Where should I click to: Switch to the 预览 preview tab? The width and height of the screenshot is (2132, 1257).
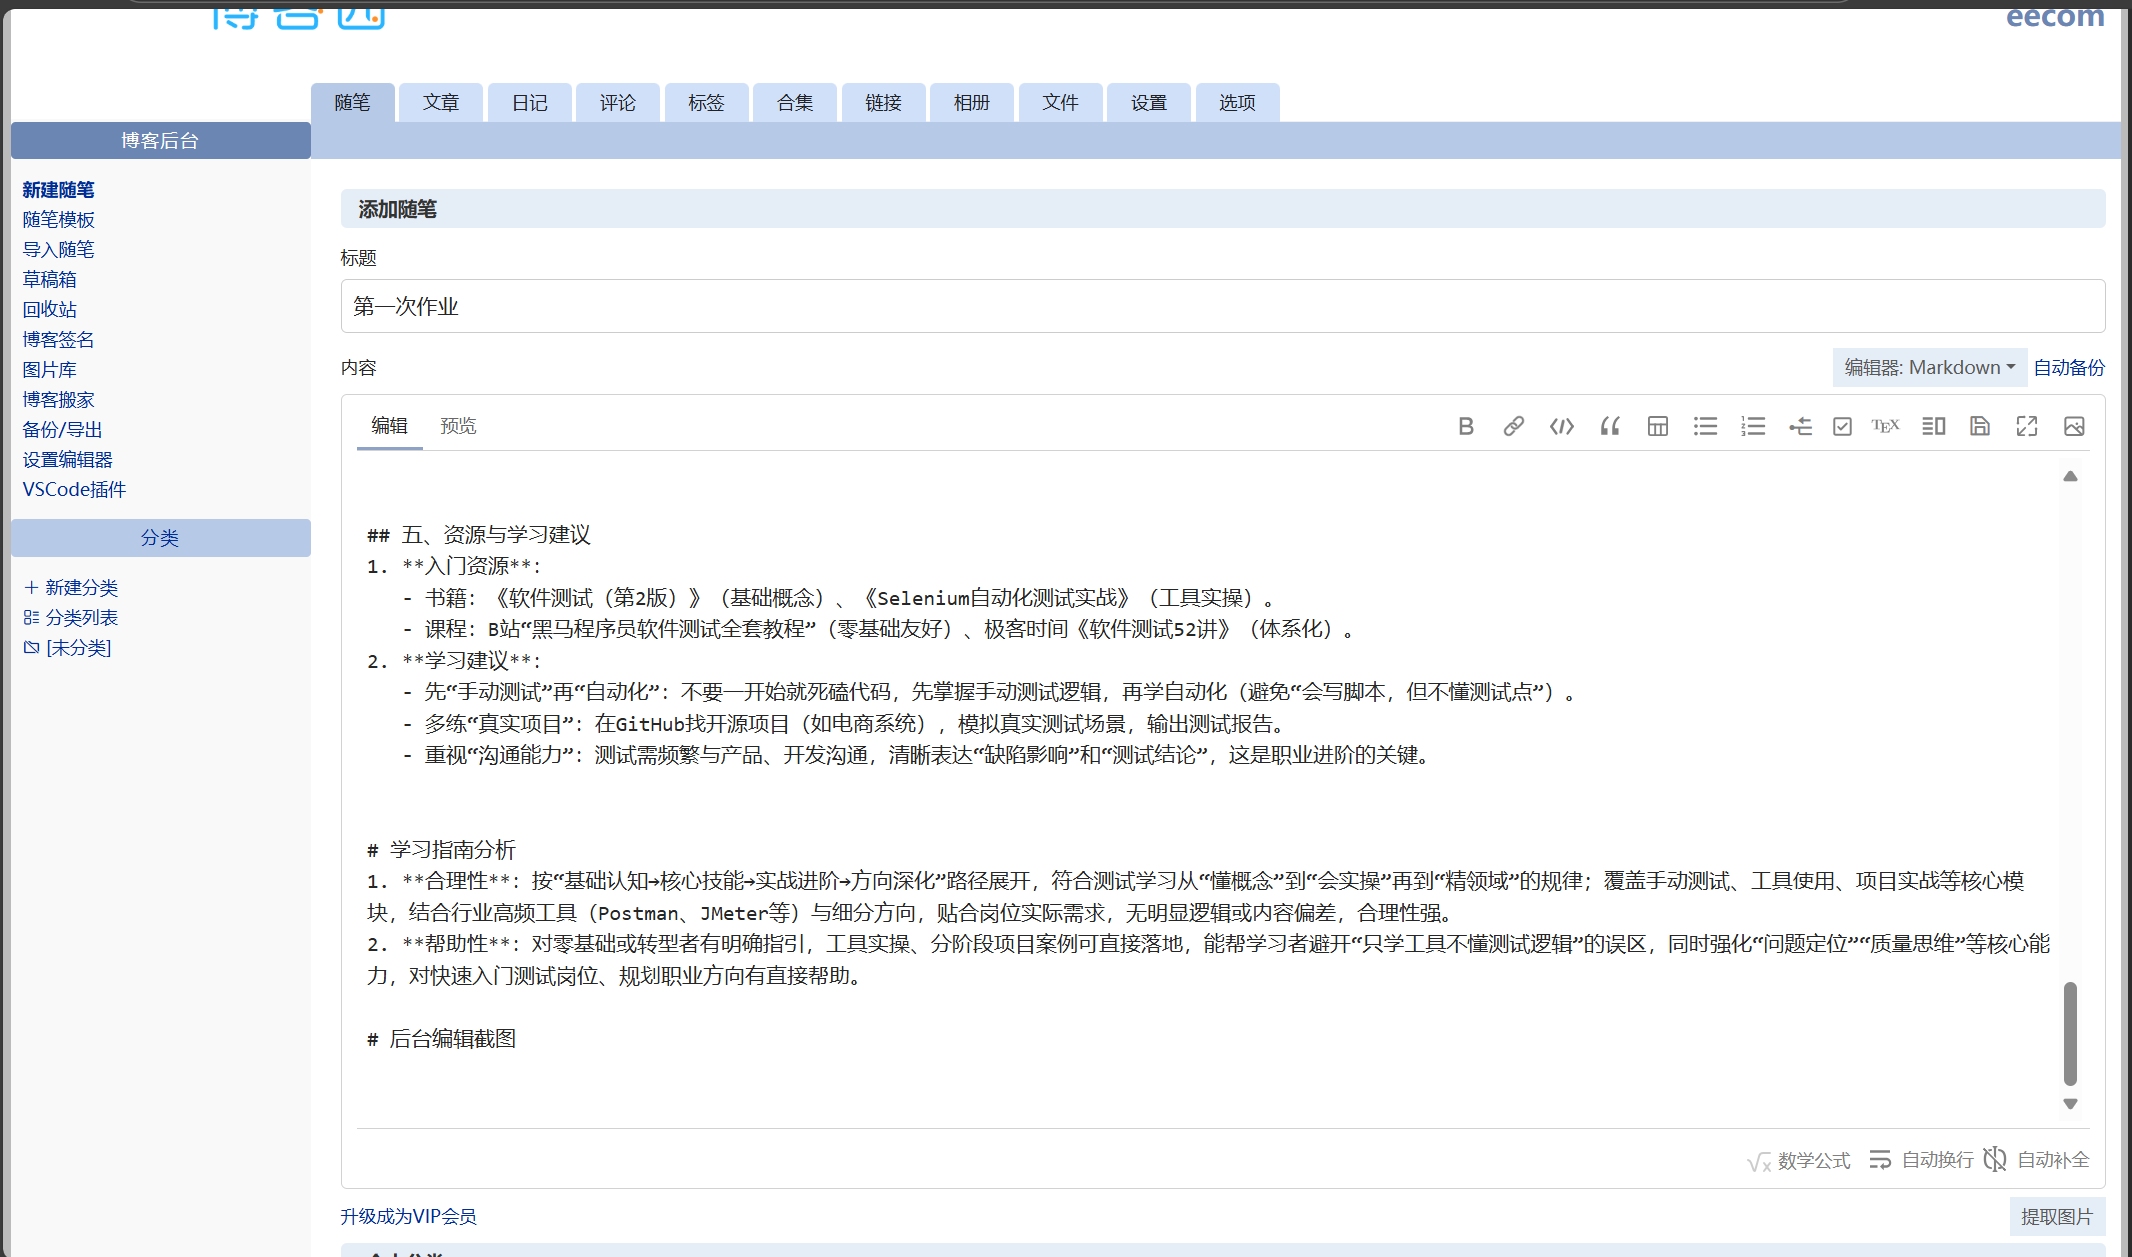[459, 425]
